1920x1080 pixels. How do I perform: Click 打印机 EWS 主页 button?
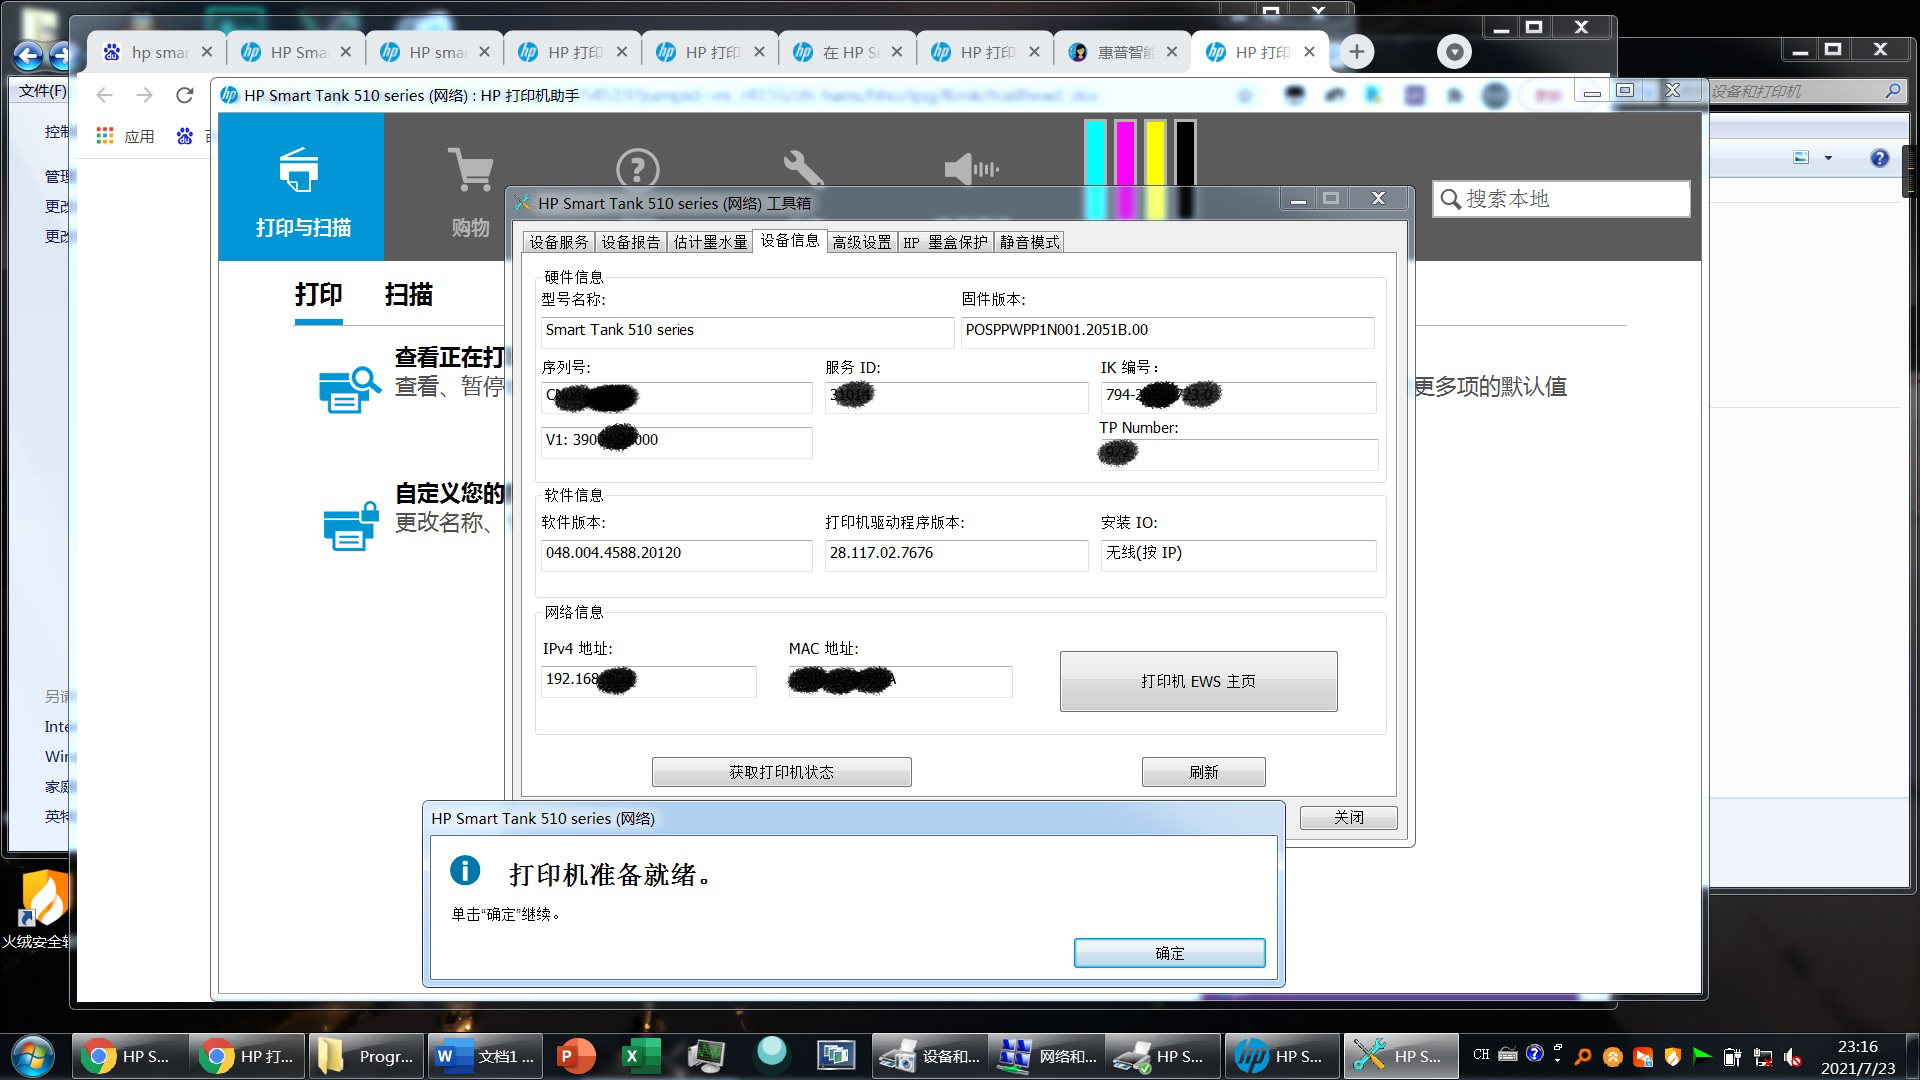click(1198, 681)
